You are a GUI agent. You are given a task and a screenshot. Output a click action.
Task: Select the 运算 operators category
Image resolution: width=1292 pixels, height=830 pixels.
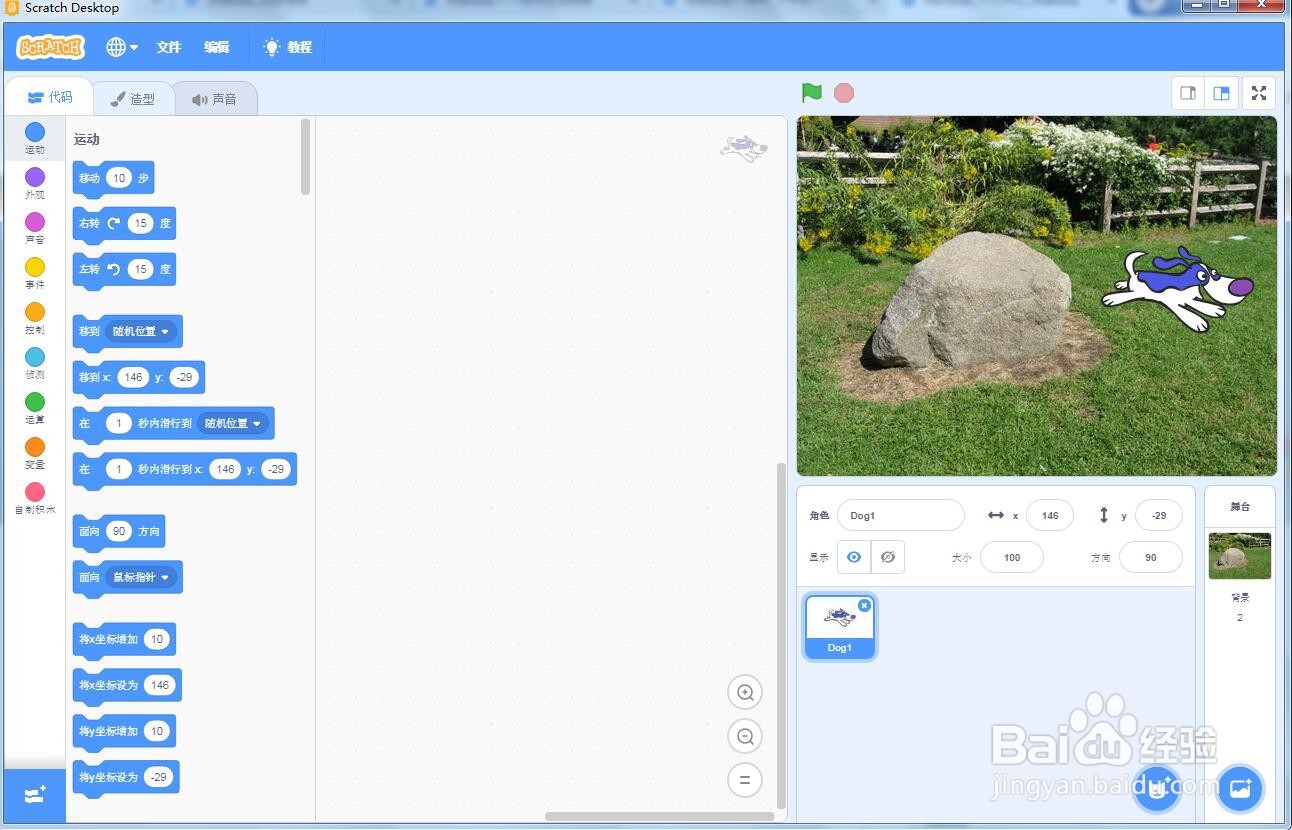(35, 408)
